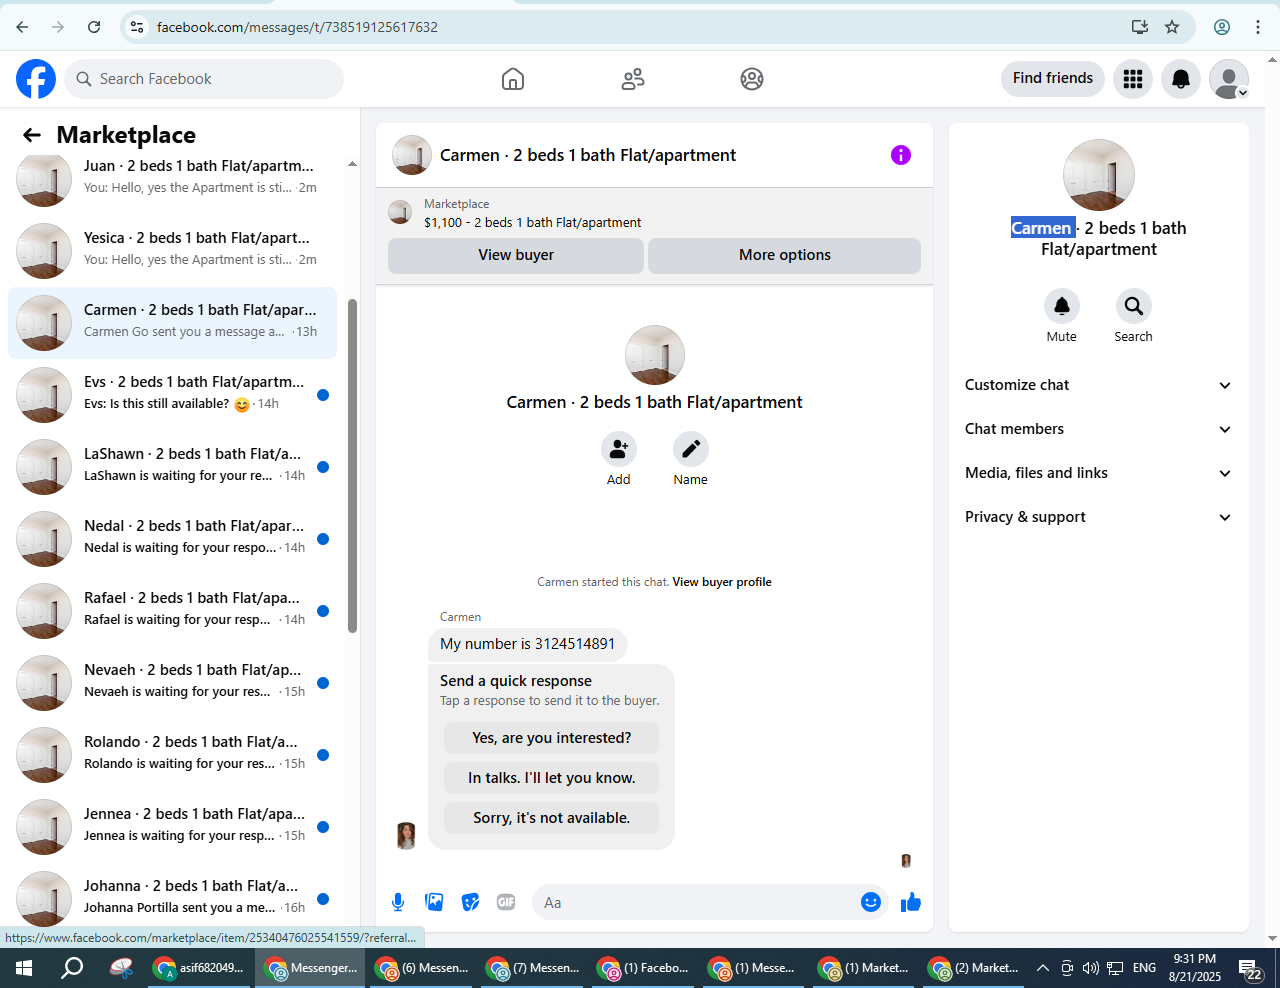
Task: Open Chrome's three-dot menu
Action: click(1258, 27)
